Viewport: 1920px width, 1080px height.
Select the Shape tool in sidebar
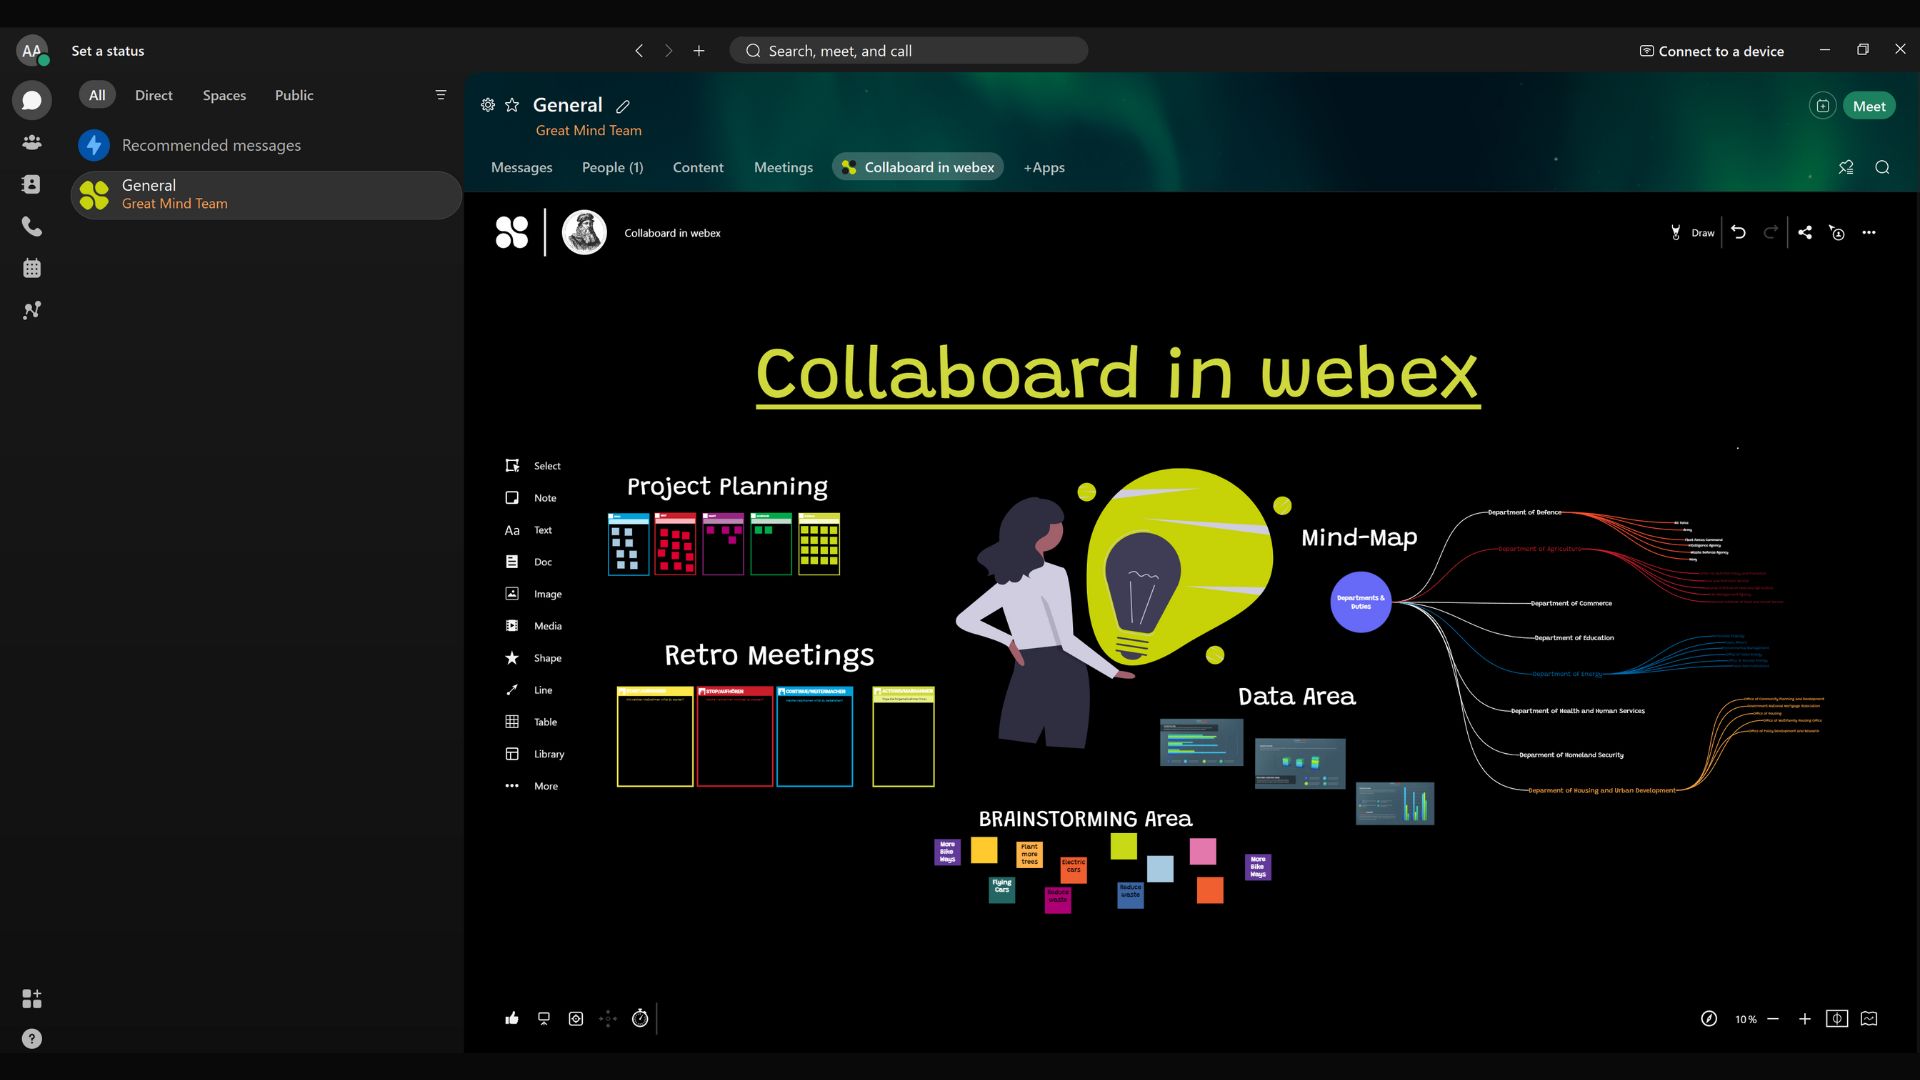coord(533,657)
